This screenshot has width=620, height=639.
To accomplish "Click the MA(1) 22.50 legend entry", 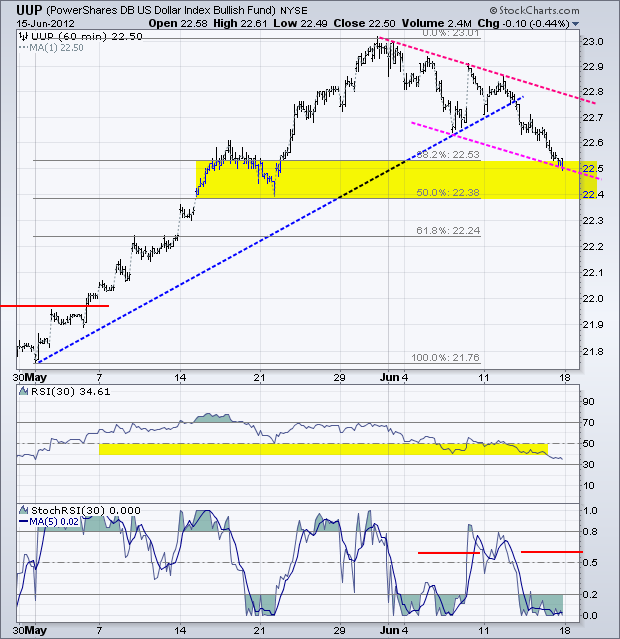I will 51,48.
